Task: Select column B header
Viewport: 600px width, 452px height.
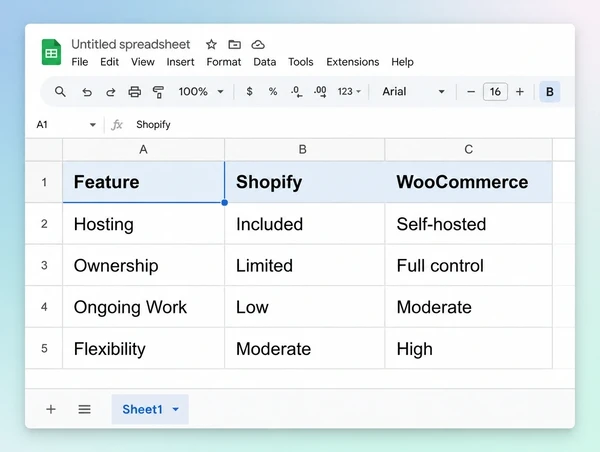Action: (305, 150)
